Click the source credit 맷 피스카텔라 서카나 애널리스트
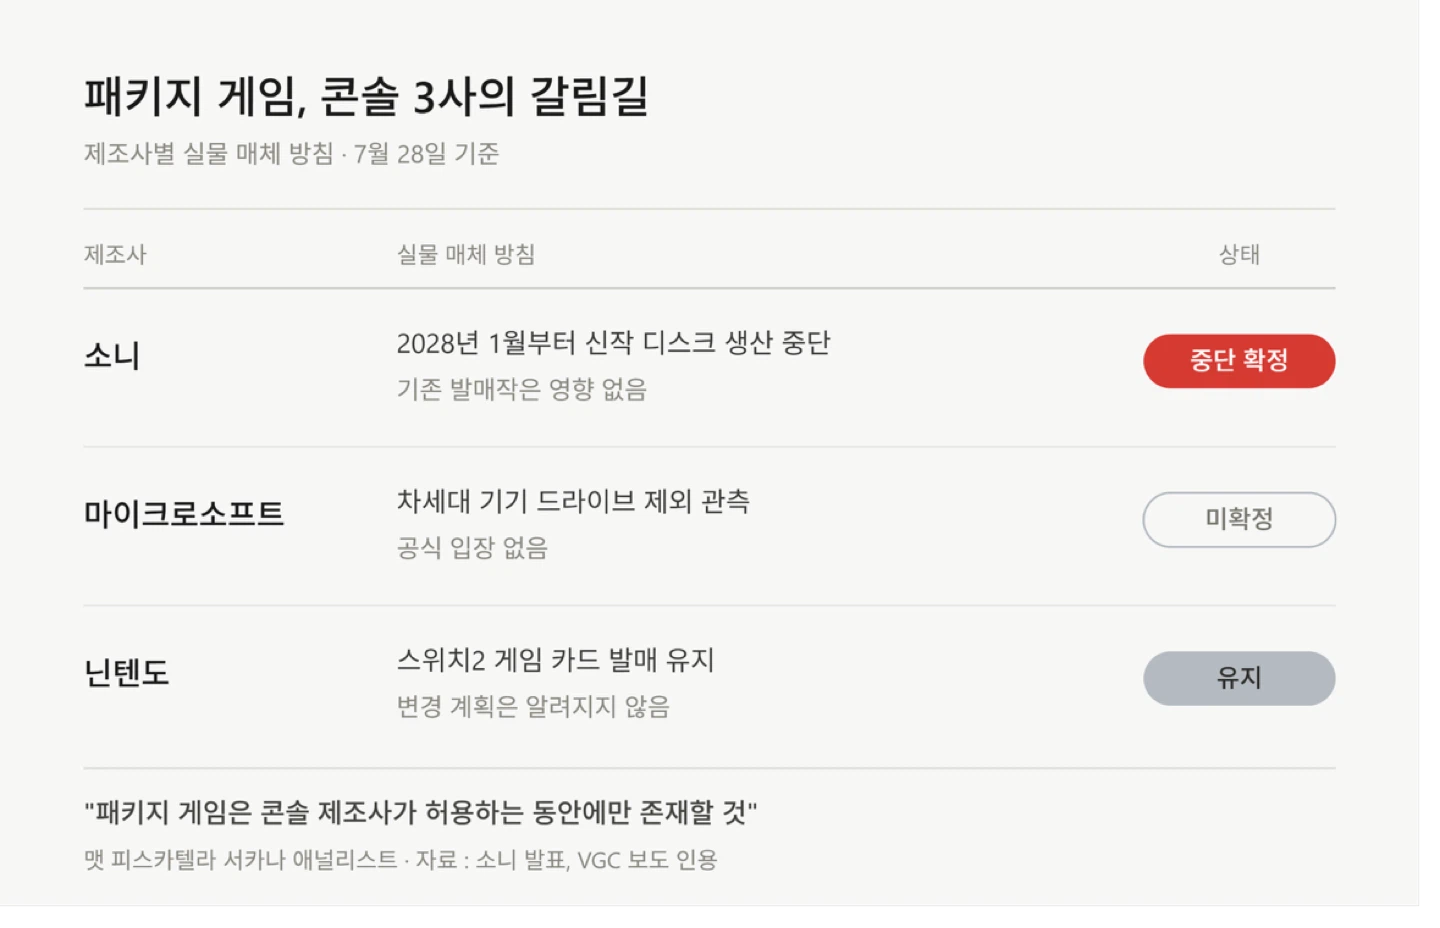Image resolution: width=1440 pixels, height=928 pixels. coord(241,860)
